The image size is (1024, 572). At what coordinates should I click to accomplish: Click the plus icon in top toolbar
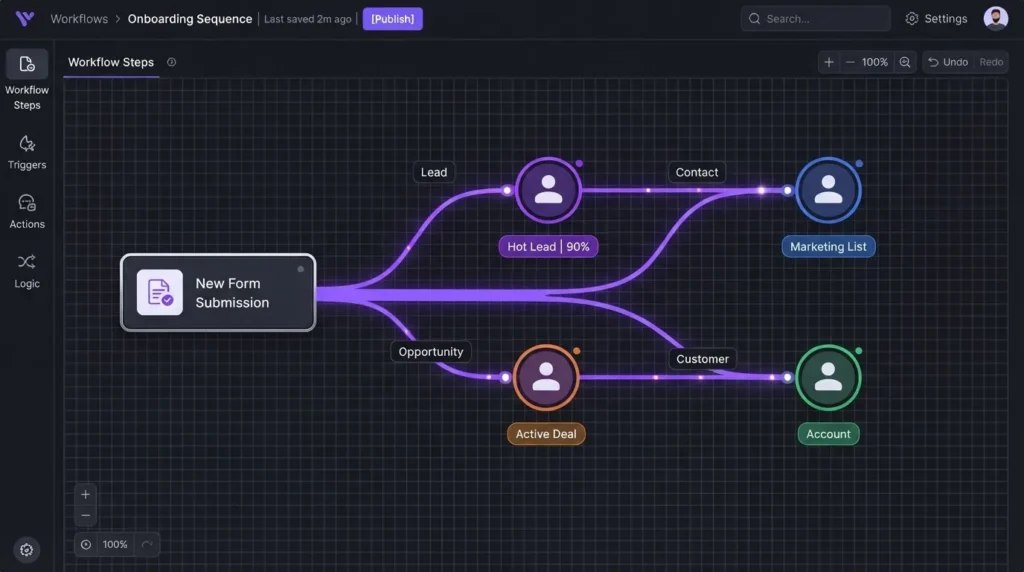click(829, 62)
